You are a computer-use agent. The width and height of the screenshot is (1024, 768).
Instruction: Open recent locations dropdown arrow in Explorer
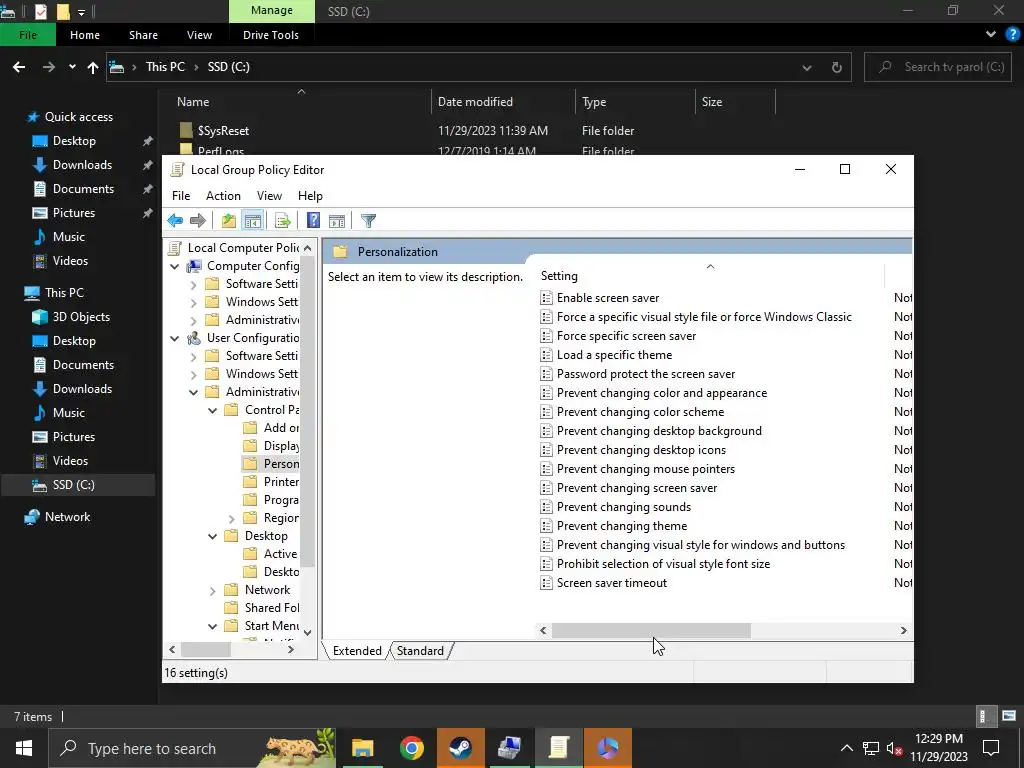72,67
